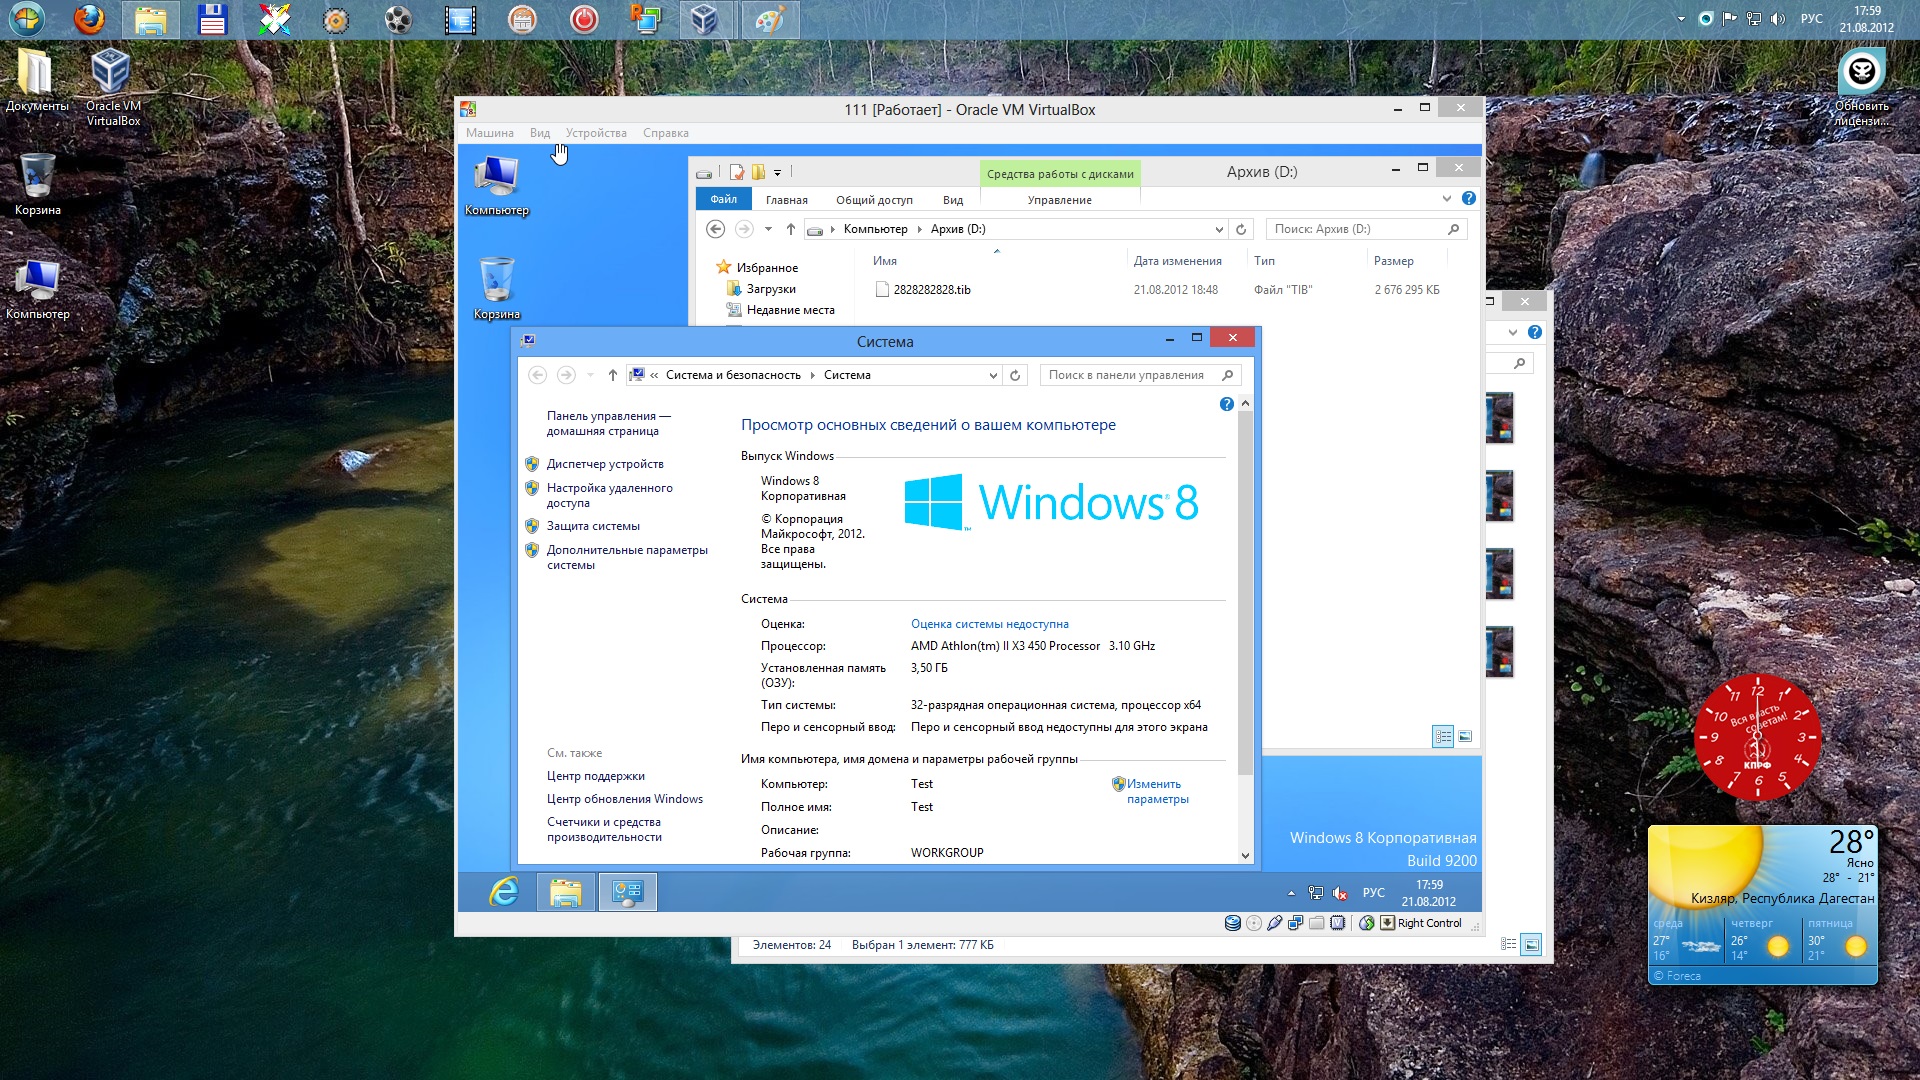The image size is (1920, 1080).
Task: Click the VirtualBox optical disc indicator
Action: pyautogui.click(x=1254, y=923)
